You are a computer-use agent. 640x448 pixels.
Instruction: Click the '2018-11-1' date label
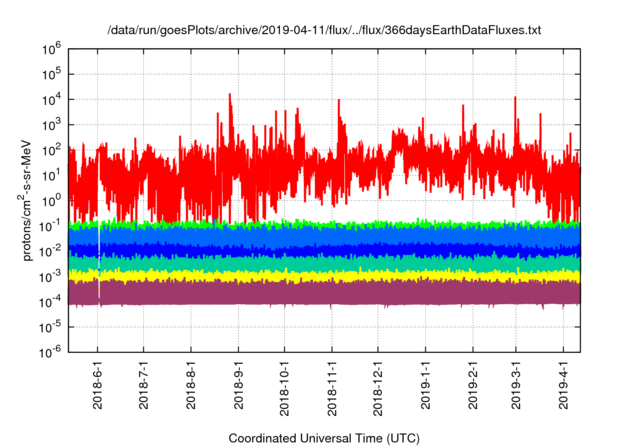[x=332, y=388]
